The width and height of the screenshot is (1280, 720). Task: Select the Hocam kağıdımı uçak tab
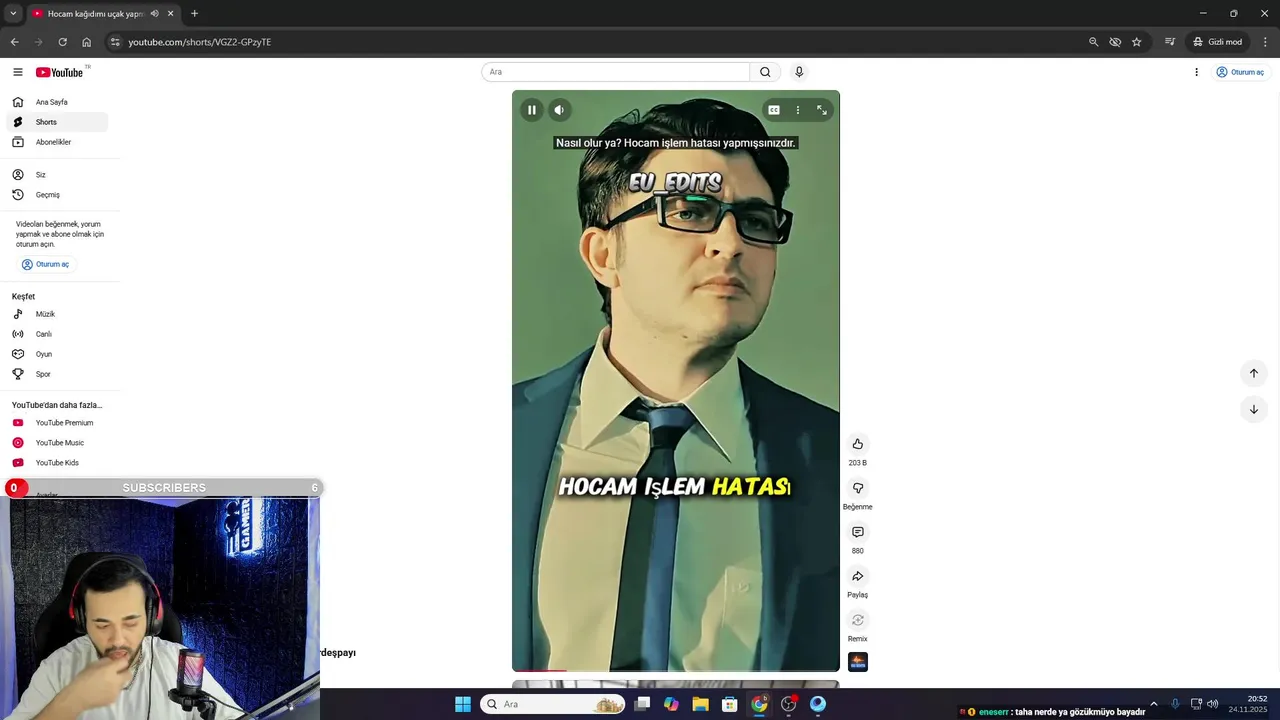(95, 14)
